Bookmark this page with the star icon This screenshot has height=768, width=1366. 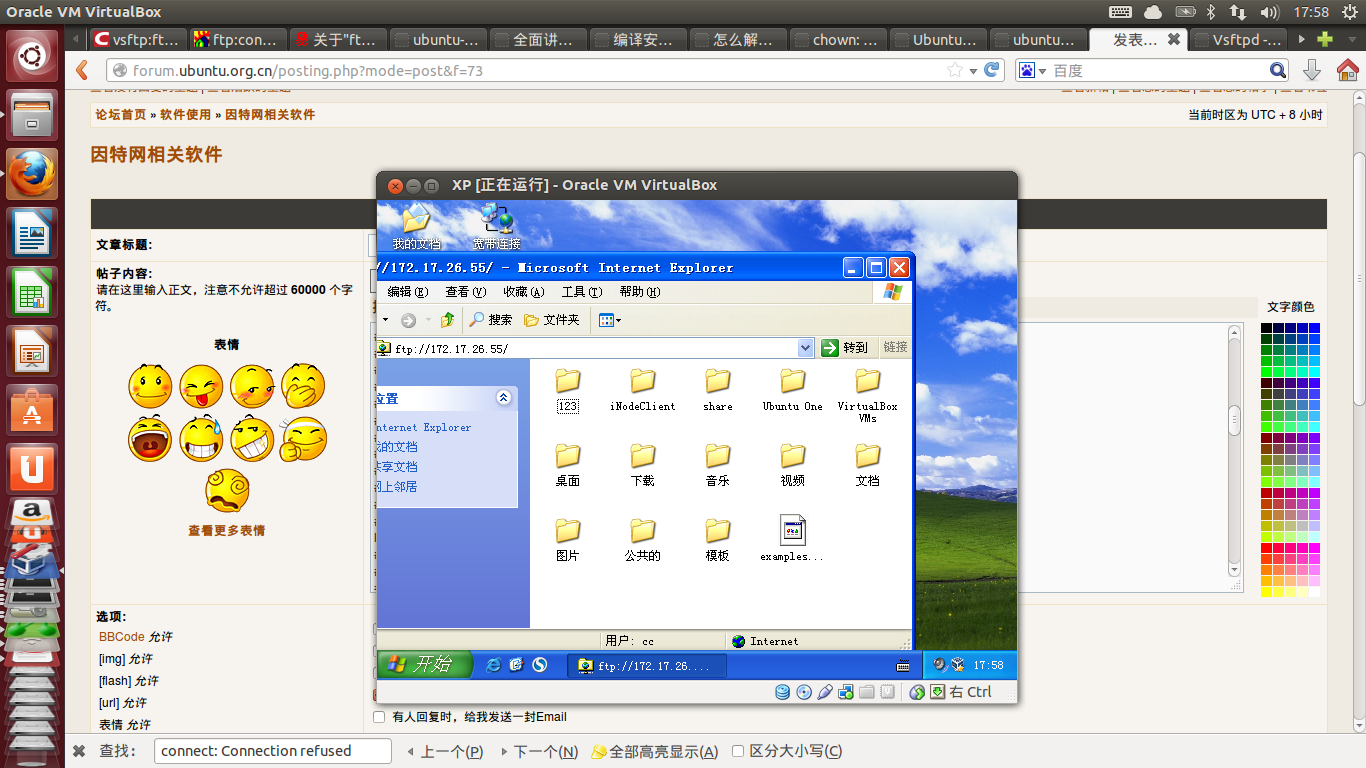click(955, 70)
